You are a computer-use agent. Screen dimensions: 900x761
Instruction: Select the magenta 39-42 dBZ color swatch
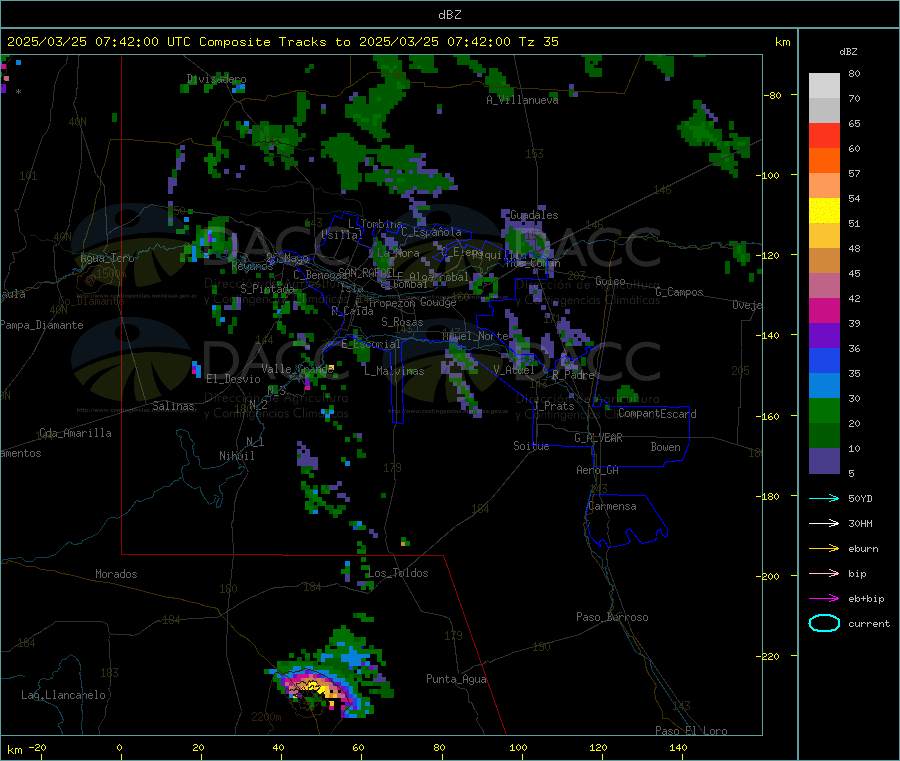(x=824, y=310)
